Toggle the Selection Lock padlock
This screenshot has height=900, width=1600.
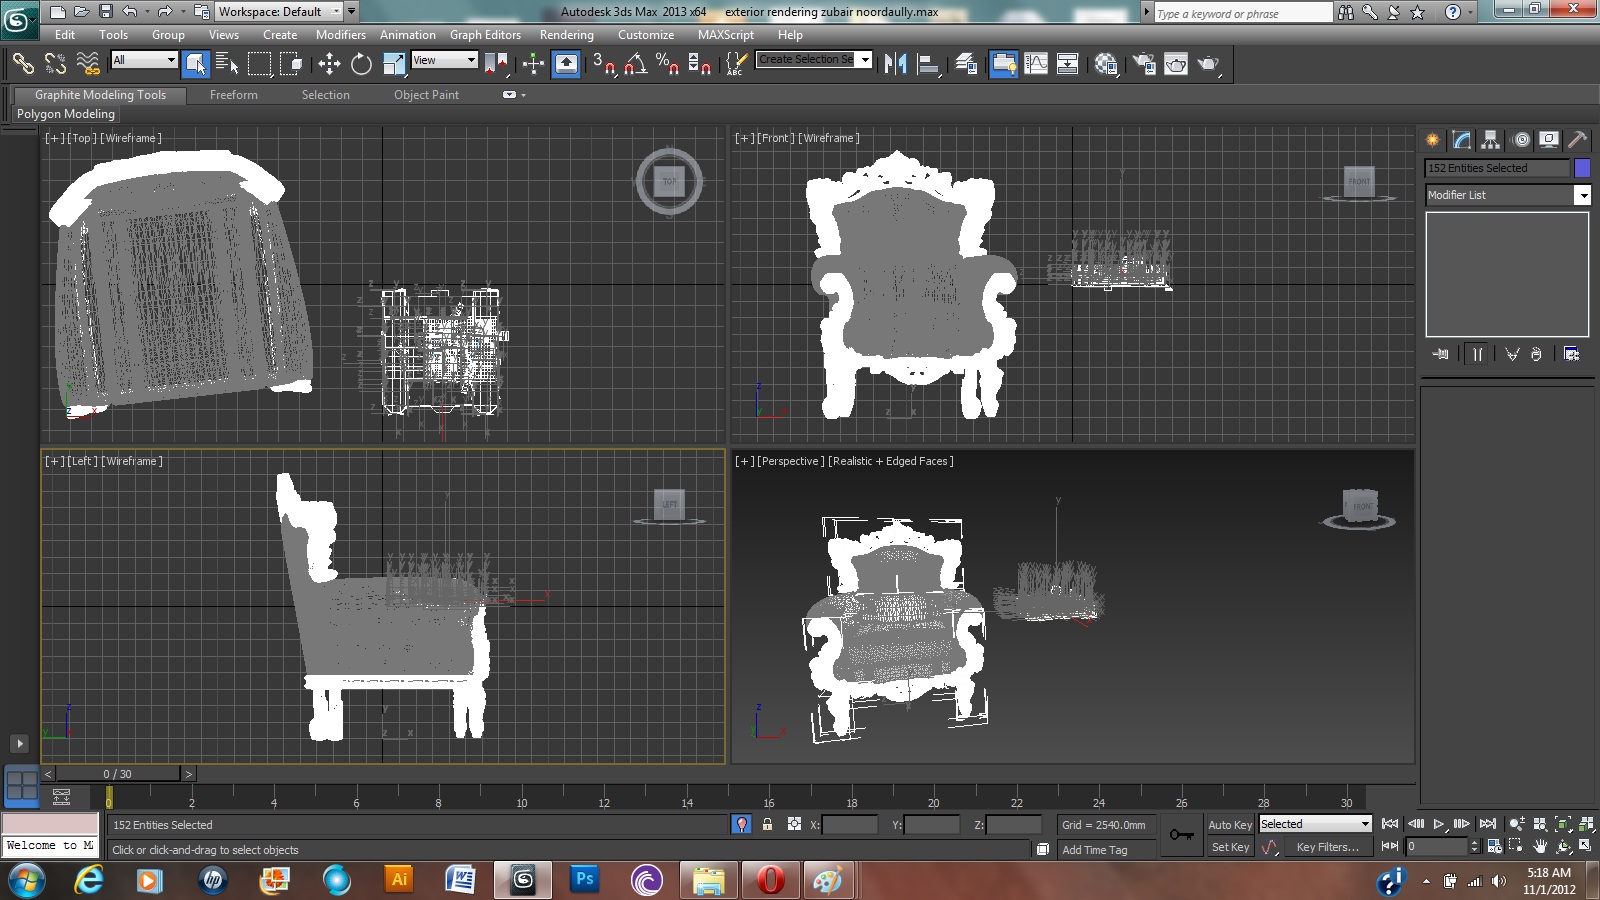(x=767, y=825)
